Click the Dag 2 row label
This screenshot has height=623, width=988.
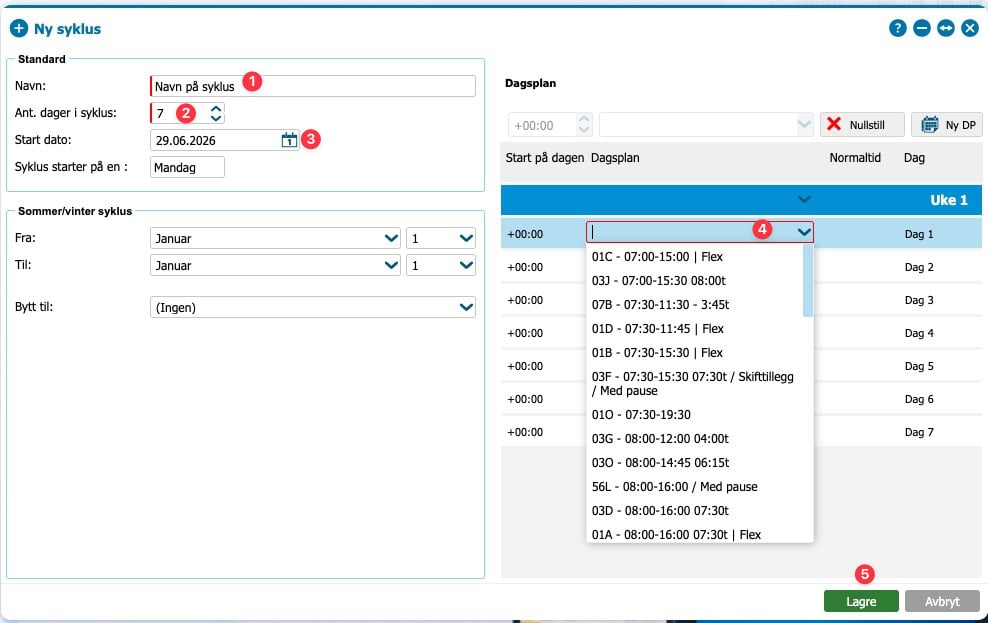[x=919, y=267]
